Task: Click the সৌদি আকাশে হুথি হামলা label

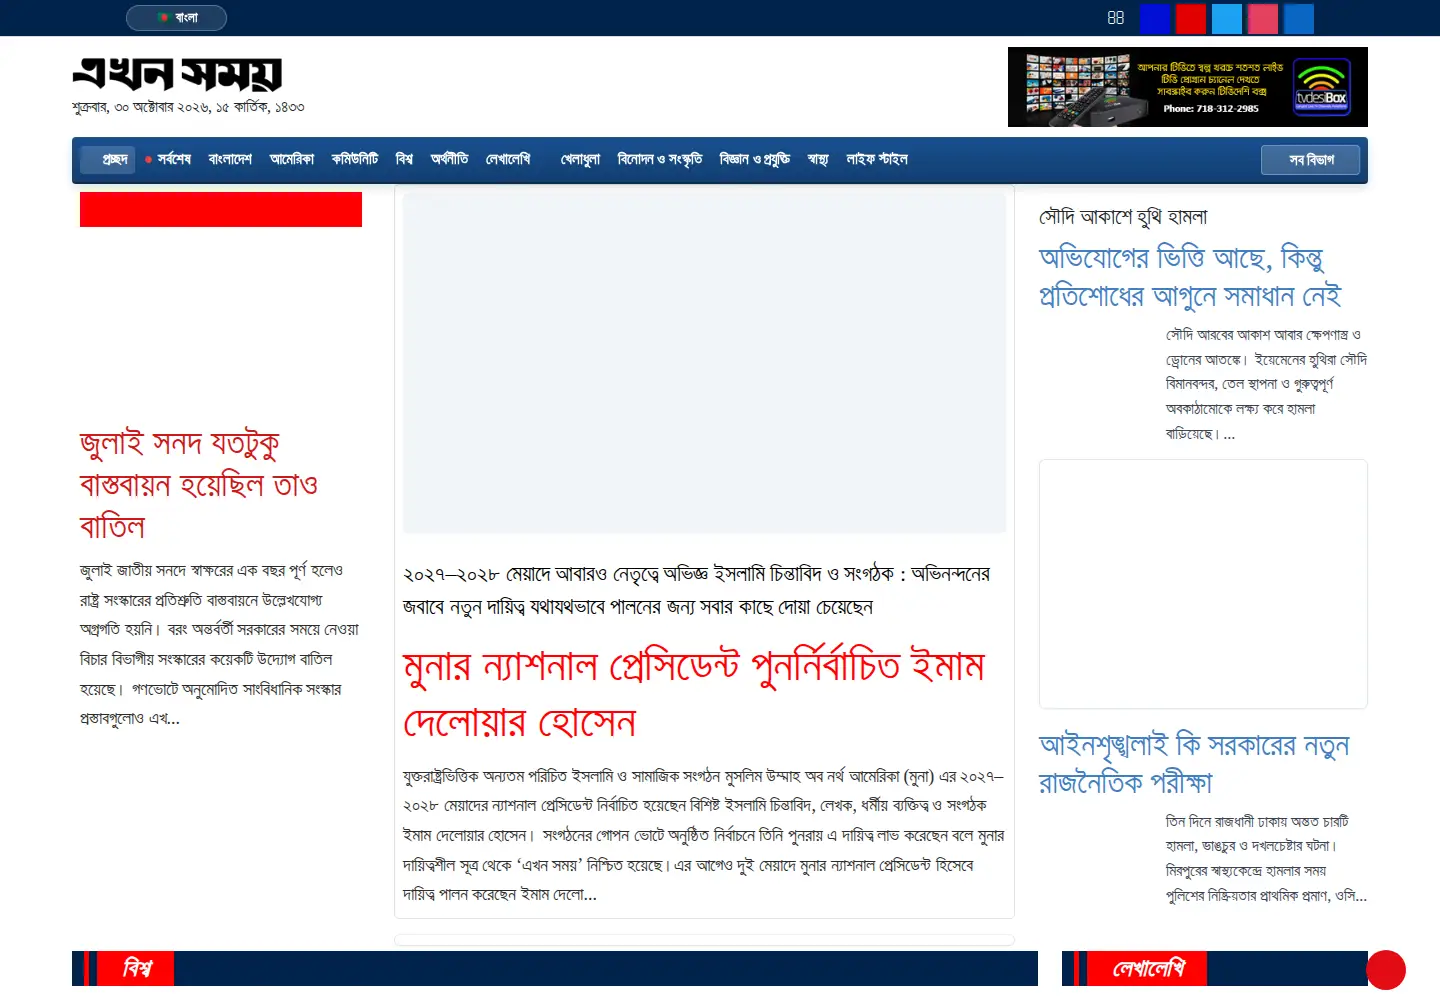Action: point(1123,217)
